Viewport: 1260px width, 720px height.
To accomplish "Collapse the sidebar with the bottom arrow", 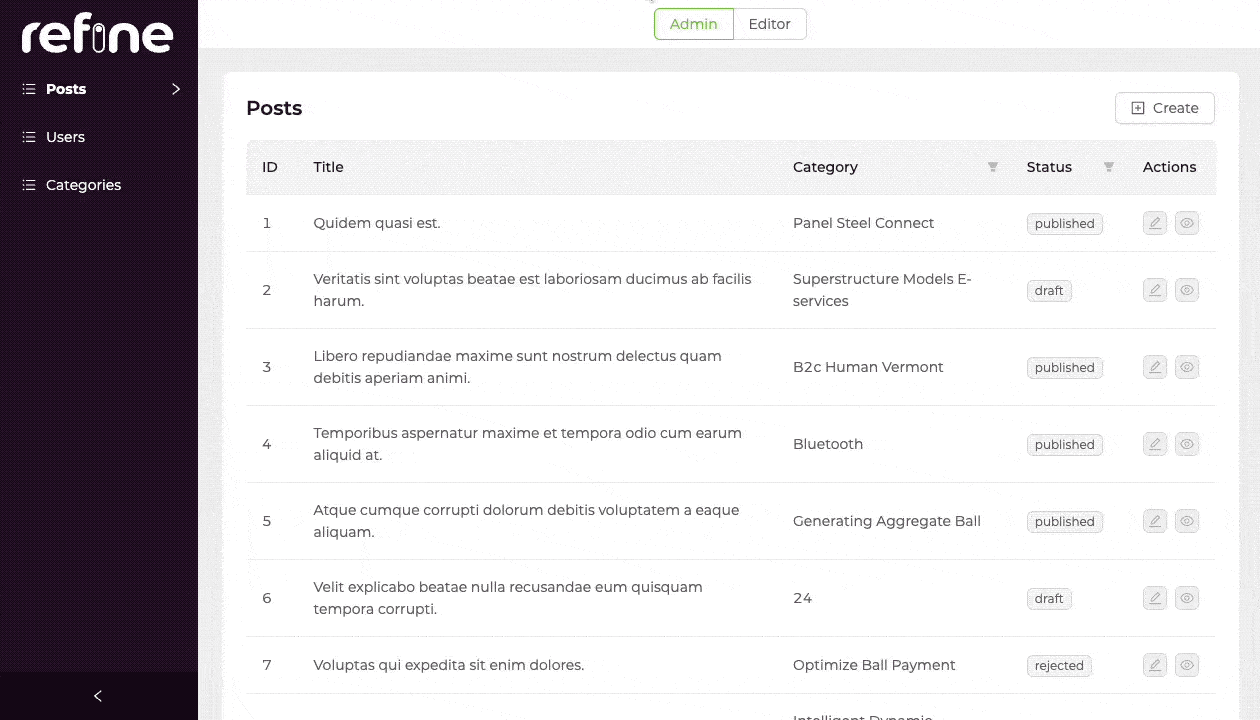I will click(x=98, y=696).
